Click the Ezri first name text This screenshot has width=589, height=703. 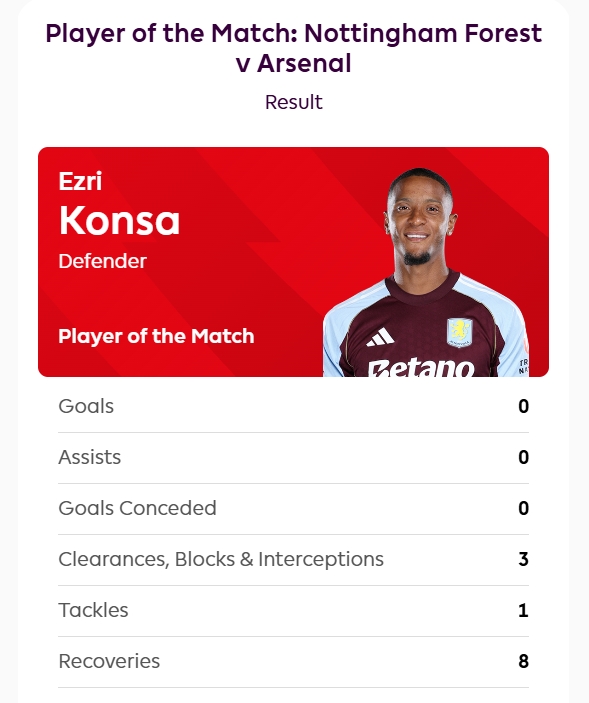tap(80, 181)
